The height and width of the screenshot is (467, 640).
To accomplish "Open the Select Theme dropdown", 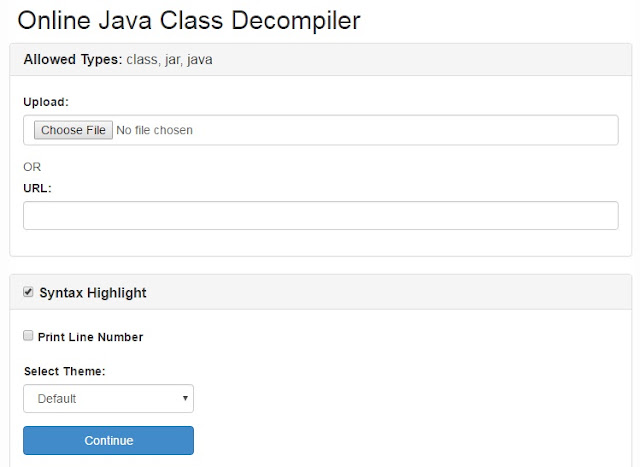I will [x=109, y=398].
